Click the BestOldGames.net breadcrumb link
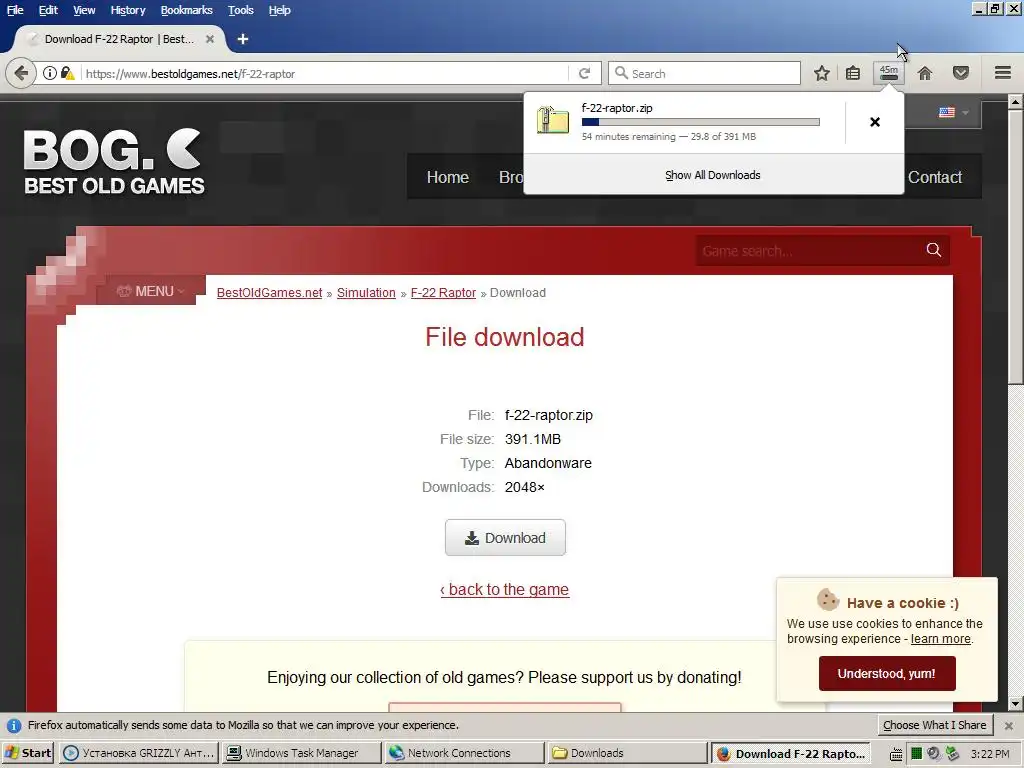Viewport: 1024px width, 768px height. point(269,293)
